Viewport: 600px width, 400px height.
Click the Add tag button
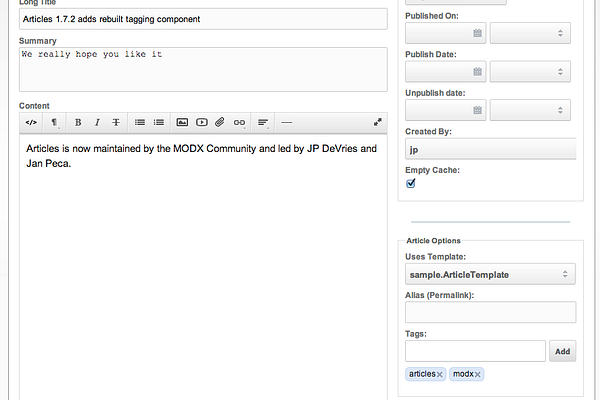click(562, 351)
